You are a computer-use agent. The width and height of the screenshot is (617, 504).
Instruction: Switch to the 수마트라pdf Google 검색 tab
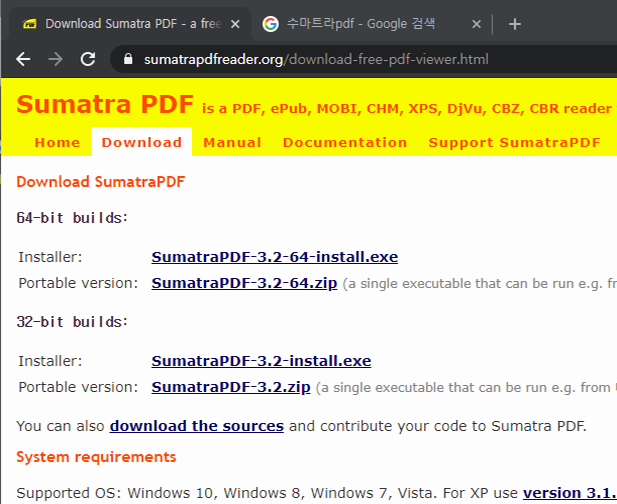pos(370,24)
